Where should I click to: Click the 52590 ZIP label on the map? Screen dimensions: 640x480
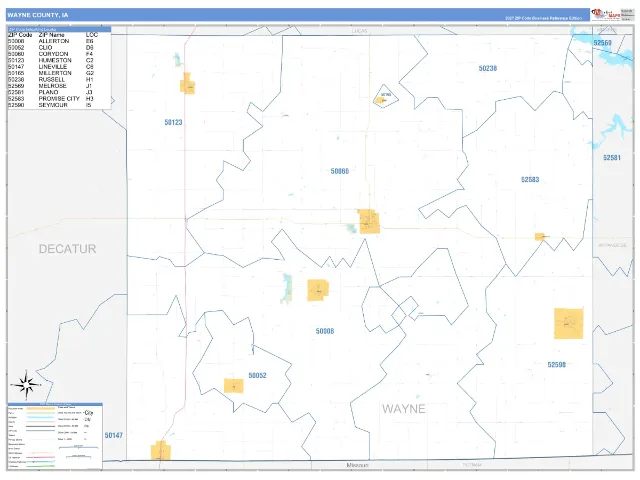(557, 364)
